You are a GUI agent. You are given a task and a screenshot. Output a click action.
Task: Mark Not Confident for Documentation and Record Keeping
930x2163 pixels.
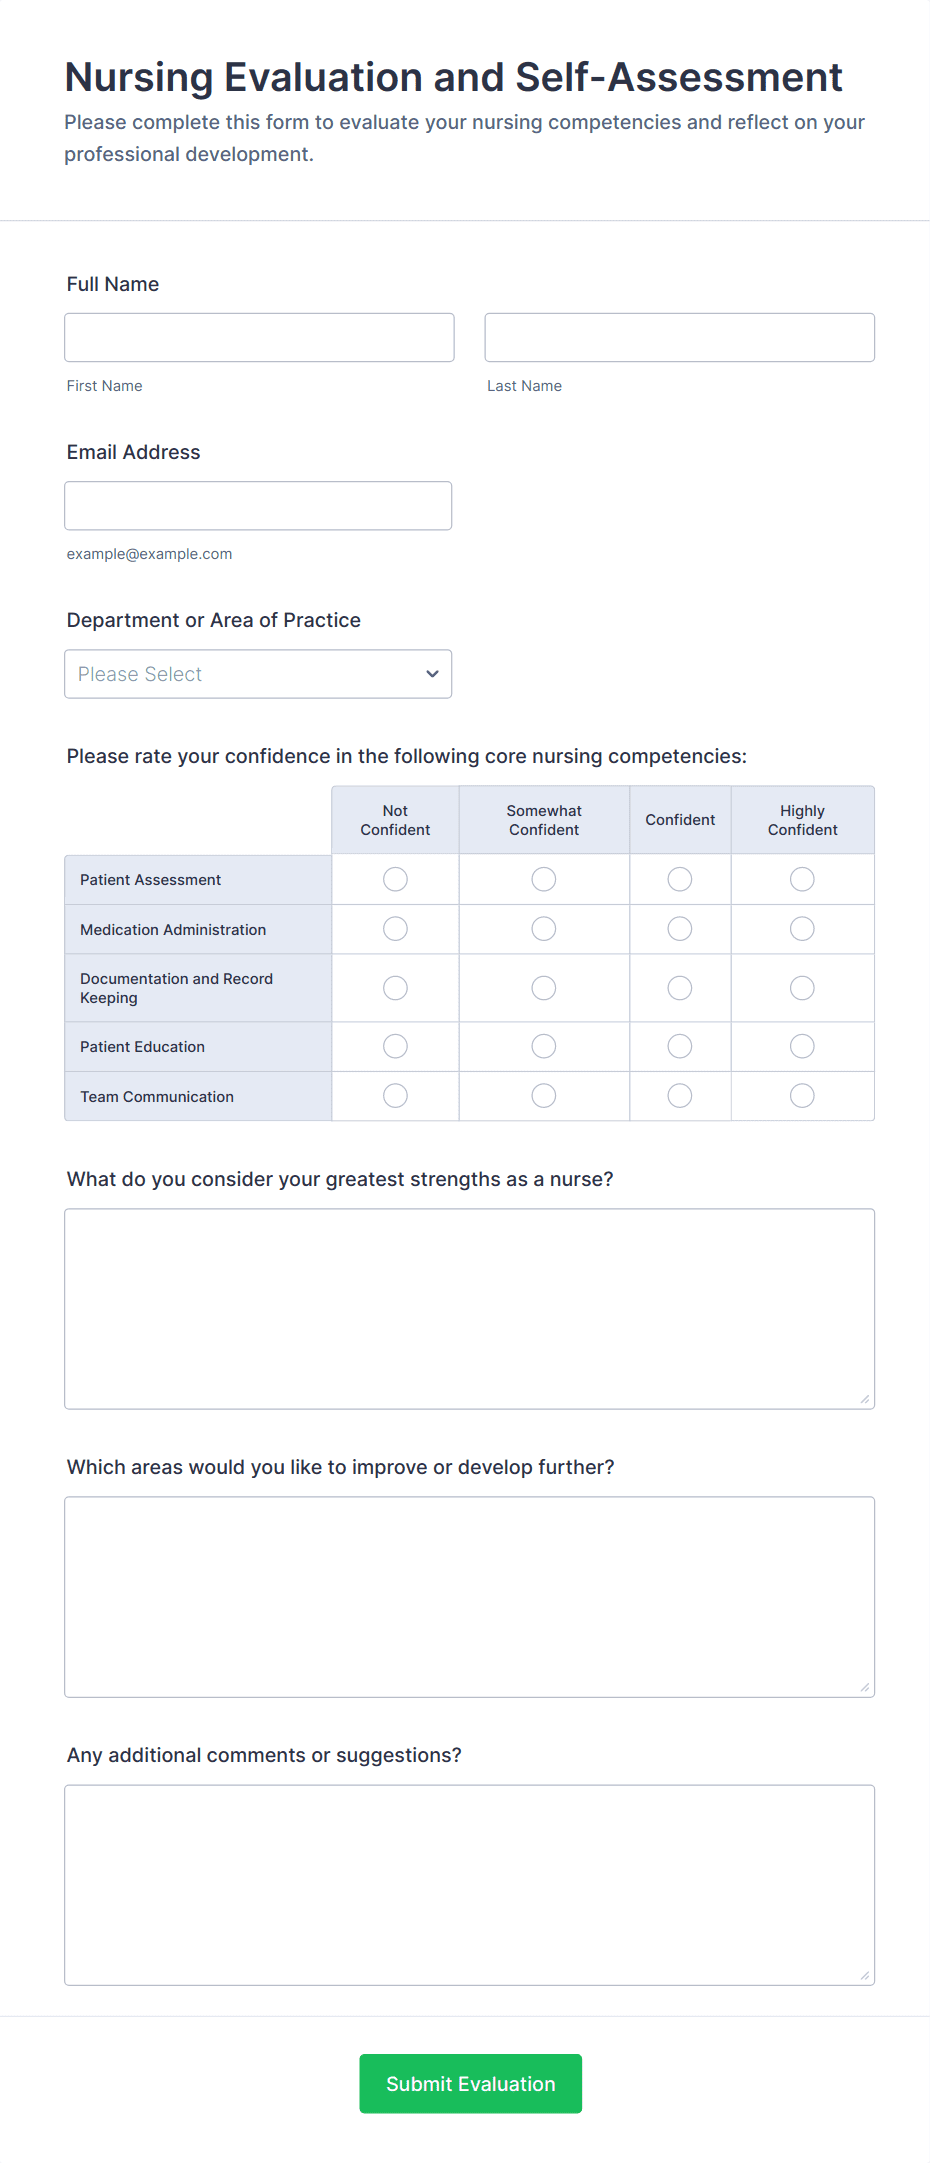pyautogui.click(x=395, y=987)
